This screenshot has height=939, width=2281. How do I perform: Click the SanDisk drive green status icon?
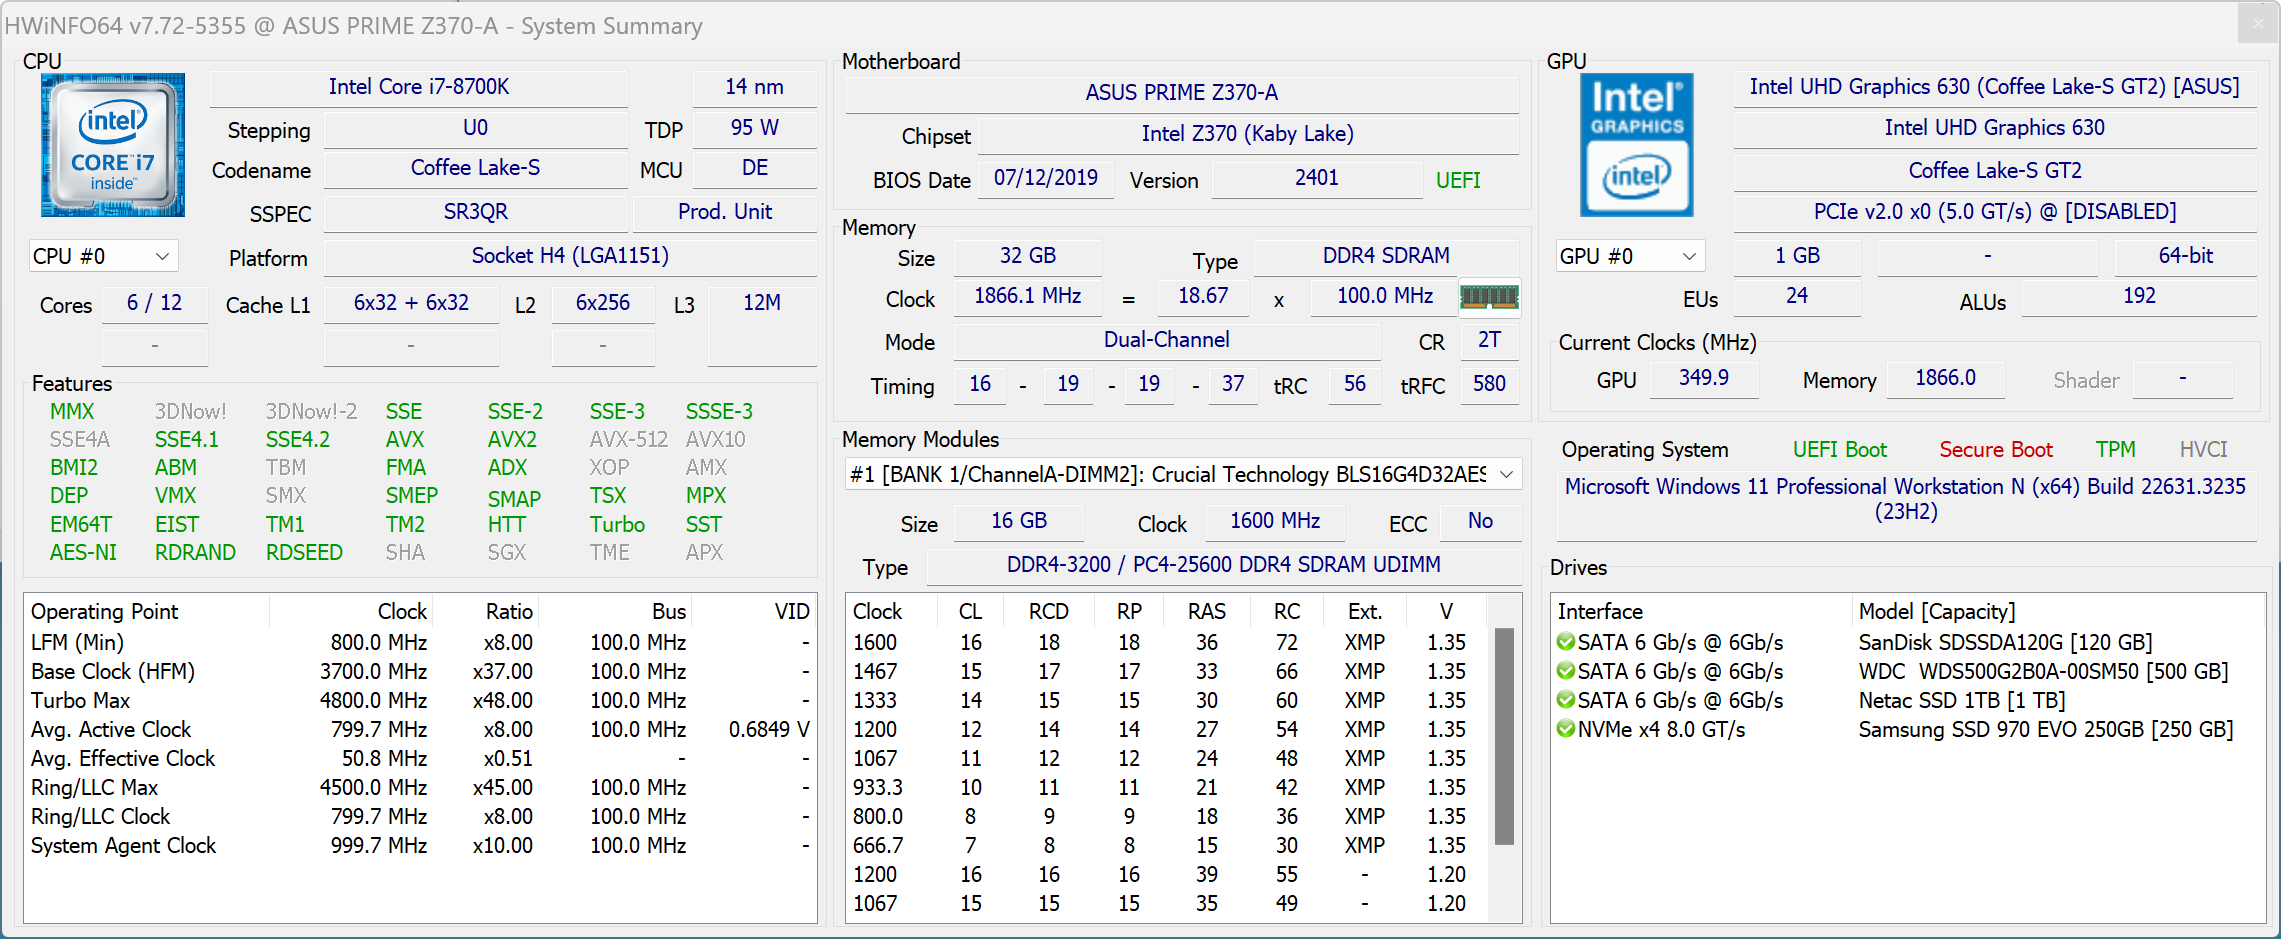[x=1565, y=642]
